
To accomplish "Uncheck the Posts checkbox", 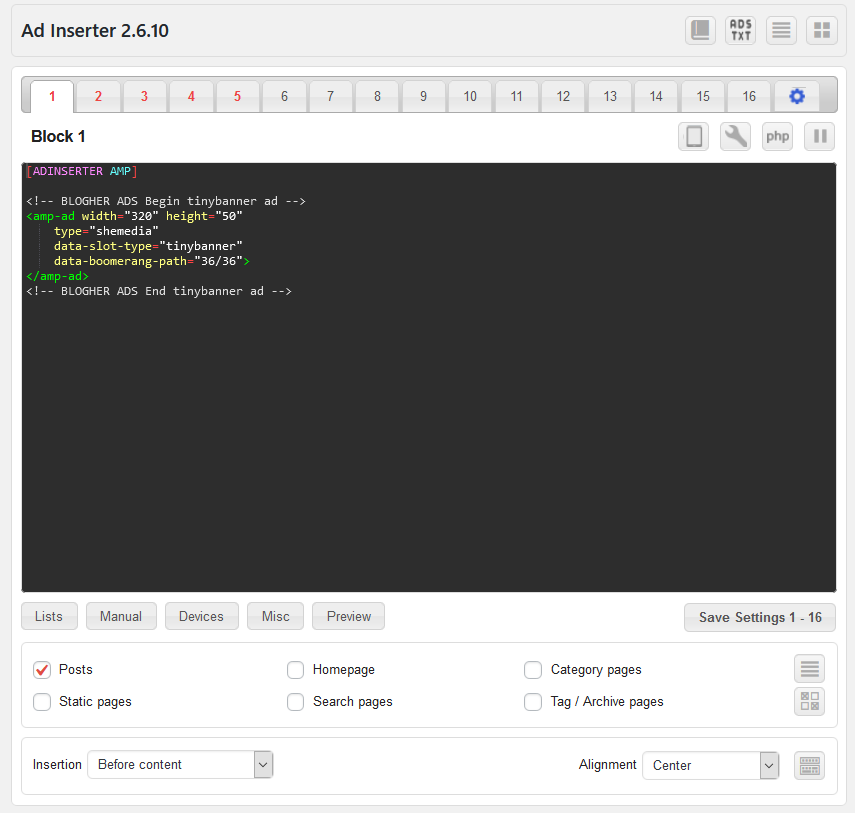I will tap(42, 670).
